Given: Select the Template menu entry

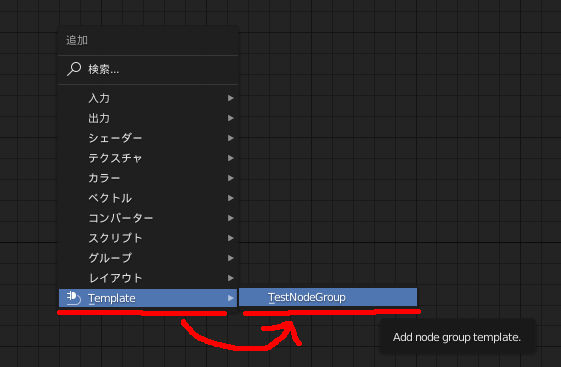Looking at the screenshot, I should pos(148,298).
